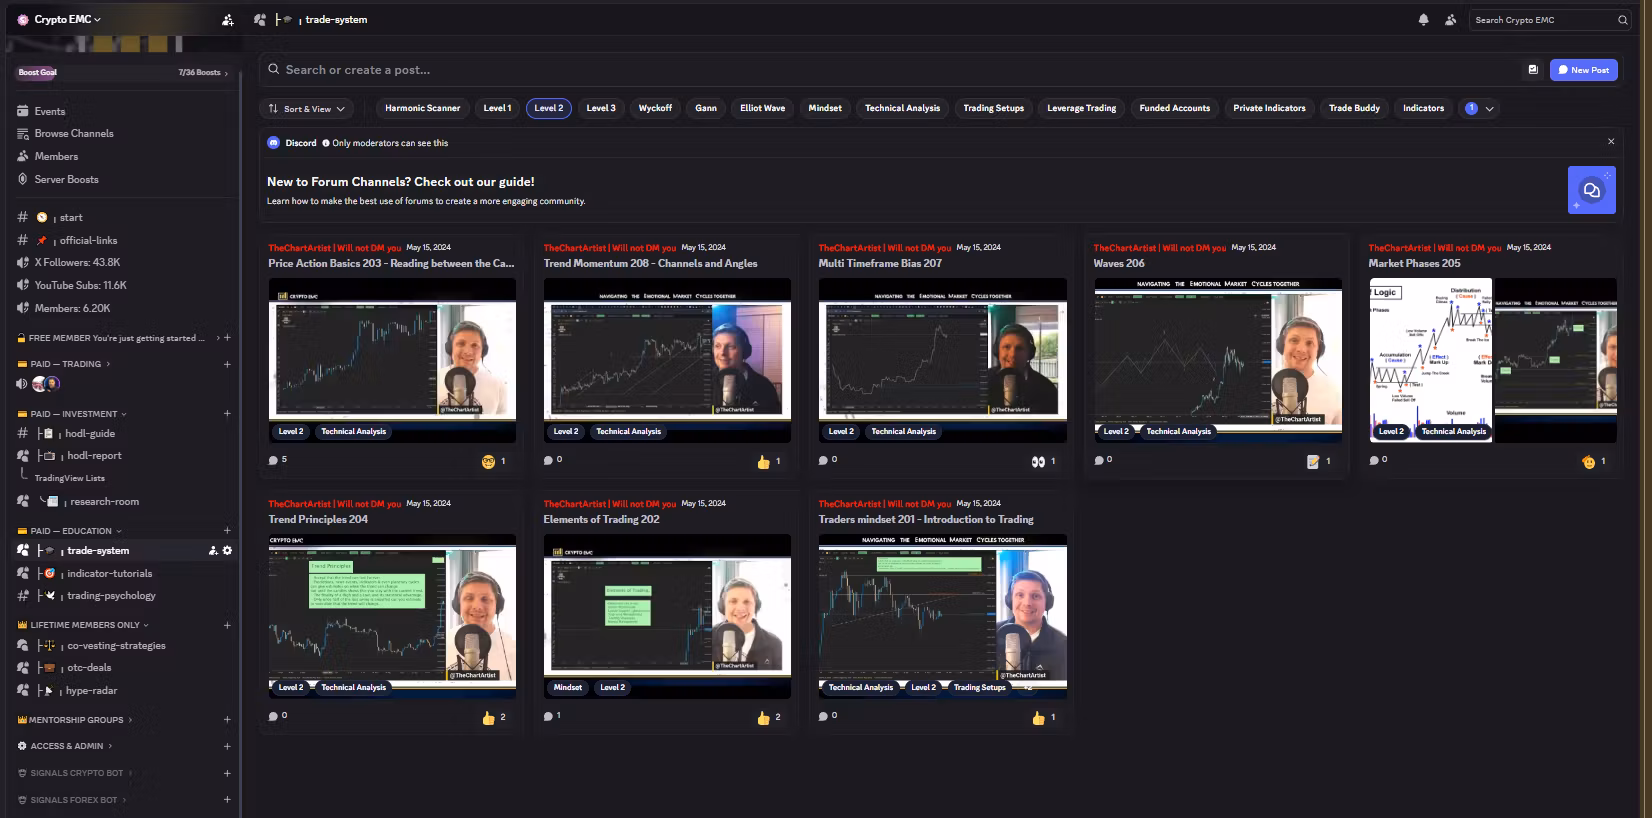Toggle the Level 2 tag filter
Screen dimensions: 1652x818
point(549,108)
